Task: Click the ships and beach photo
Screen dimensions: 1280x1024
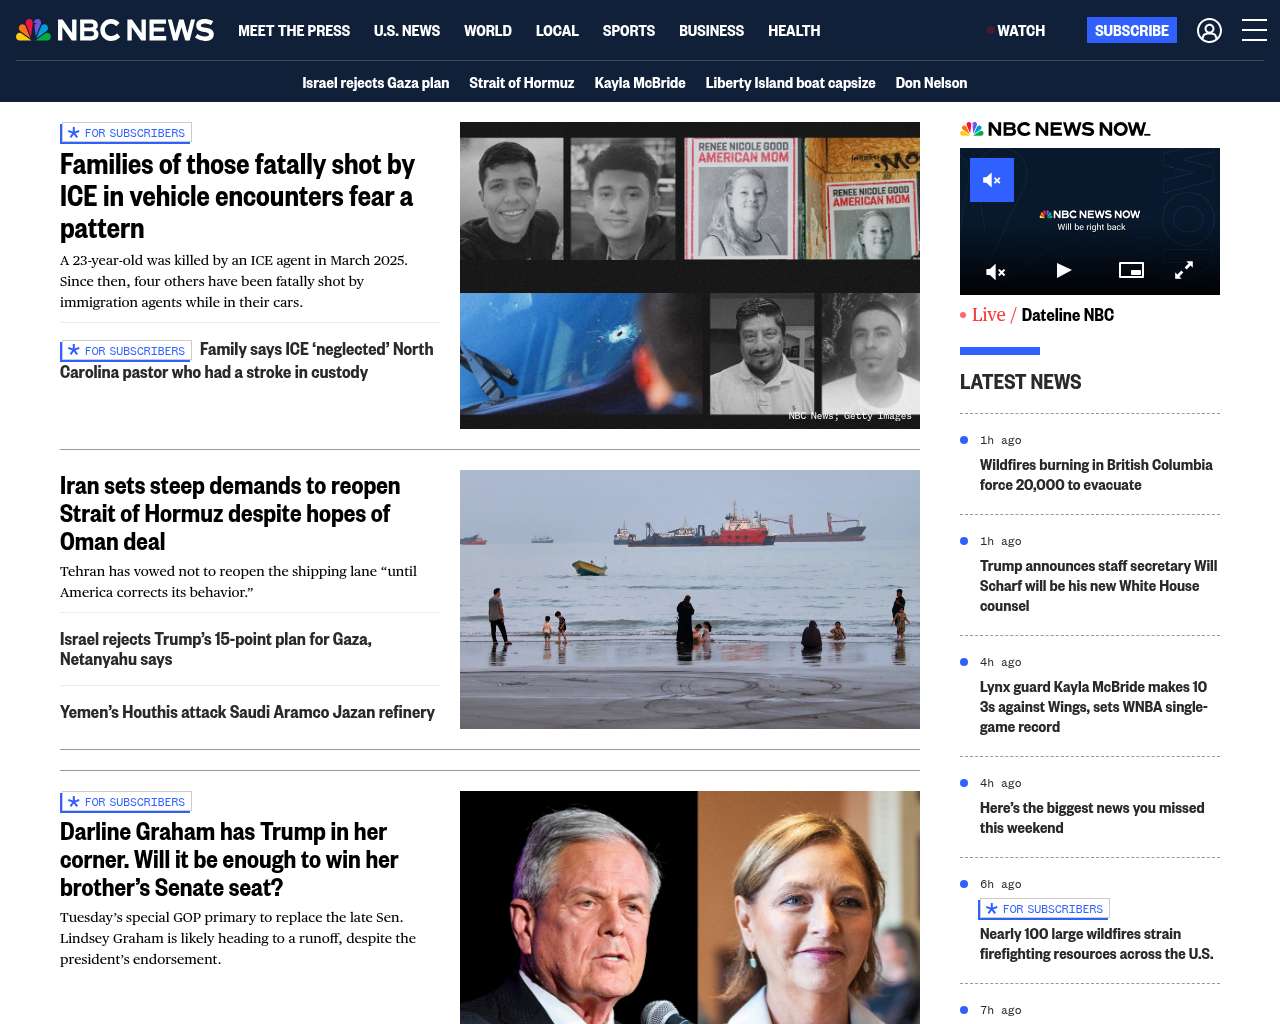Action: pos(690,599)
